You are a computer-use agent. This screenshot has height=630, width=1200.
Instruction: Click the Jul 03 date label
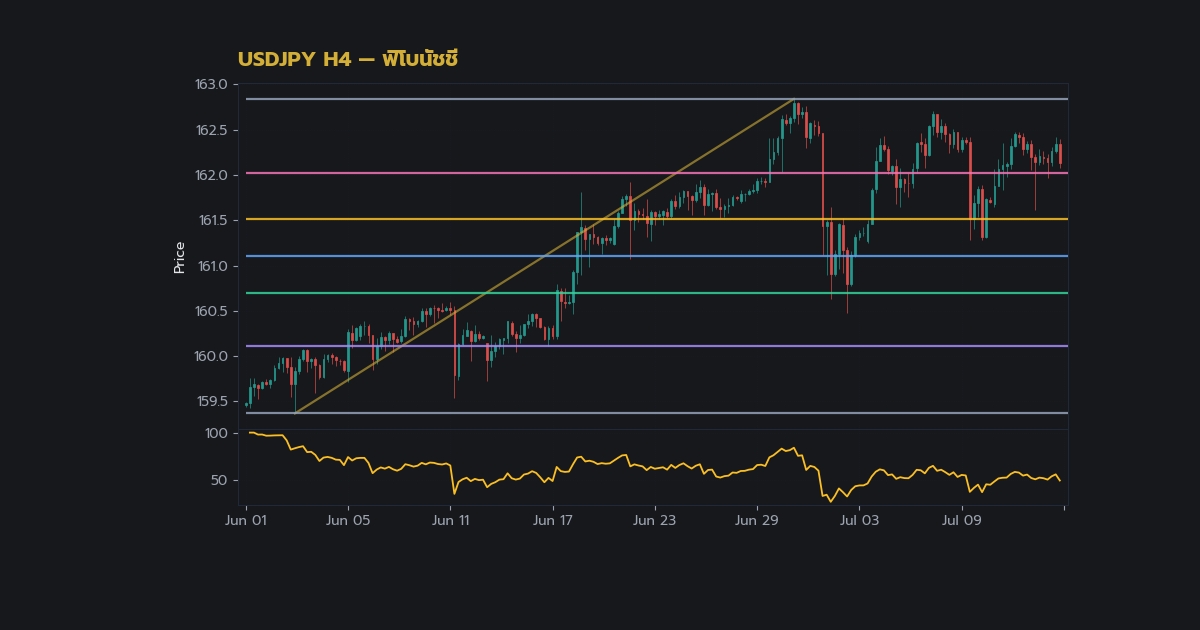pos(859,520)
